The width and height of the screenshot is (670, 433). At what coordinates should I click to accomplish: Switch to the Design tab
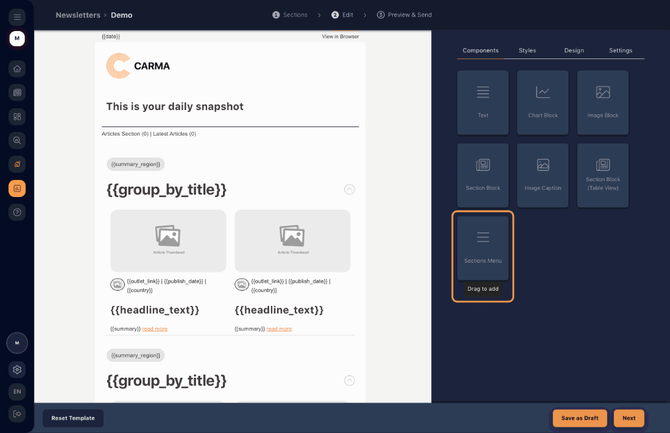coord(574,50)
